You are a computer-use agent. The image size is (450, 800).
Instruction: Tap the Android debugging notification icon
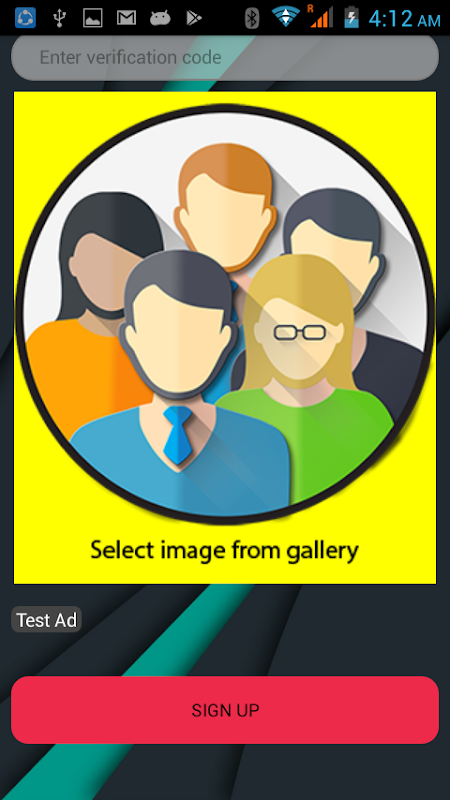160,18
